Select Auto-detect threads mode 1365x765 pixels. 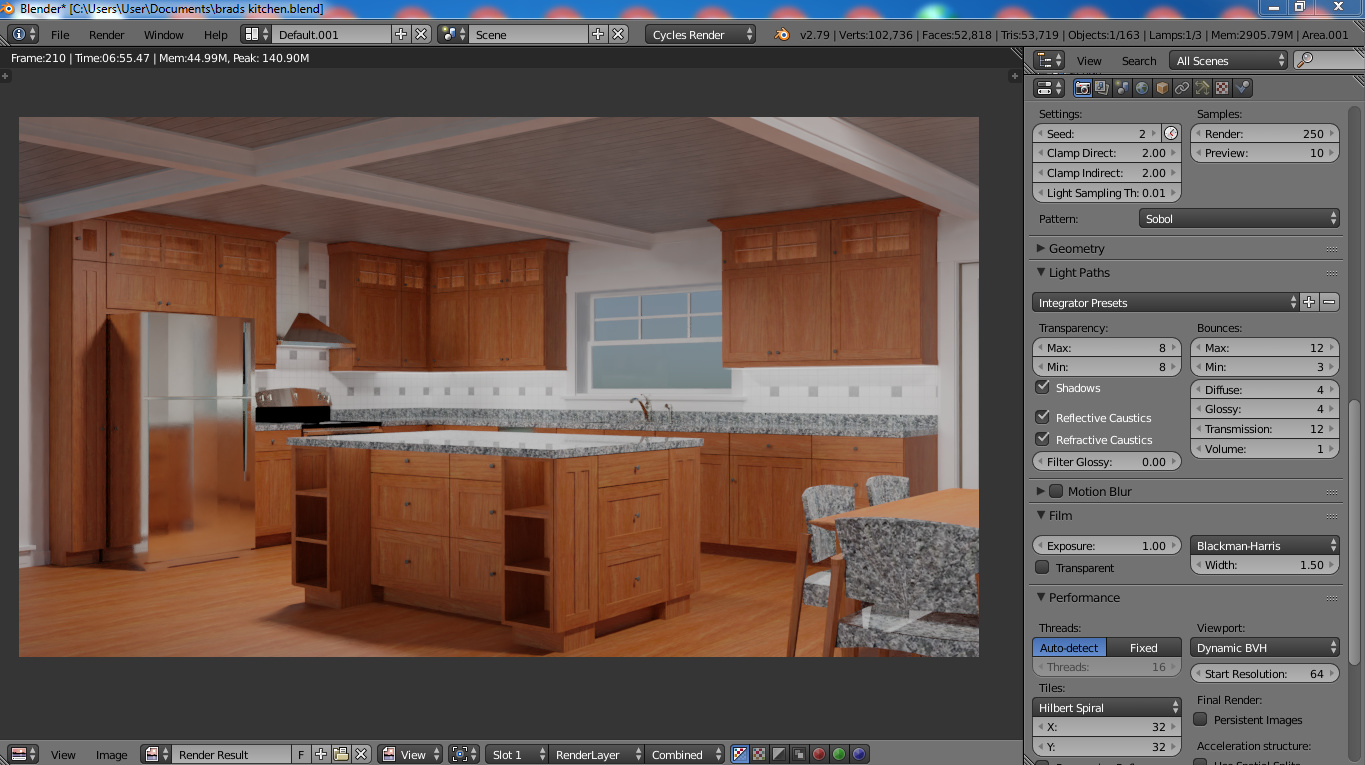pos(1069,647)
